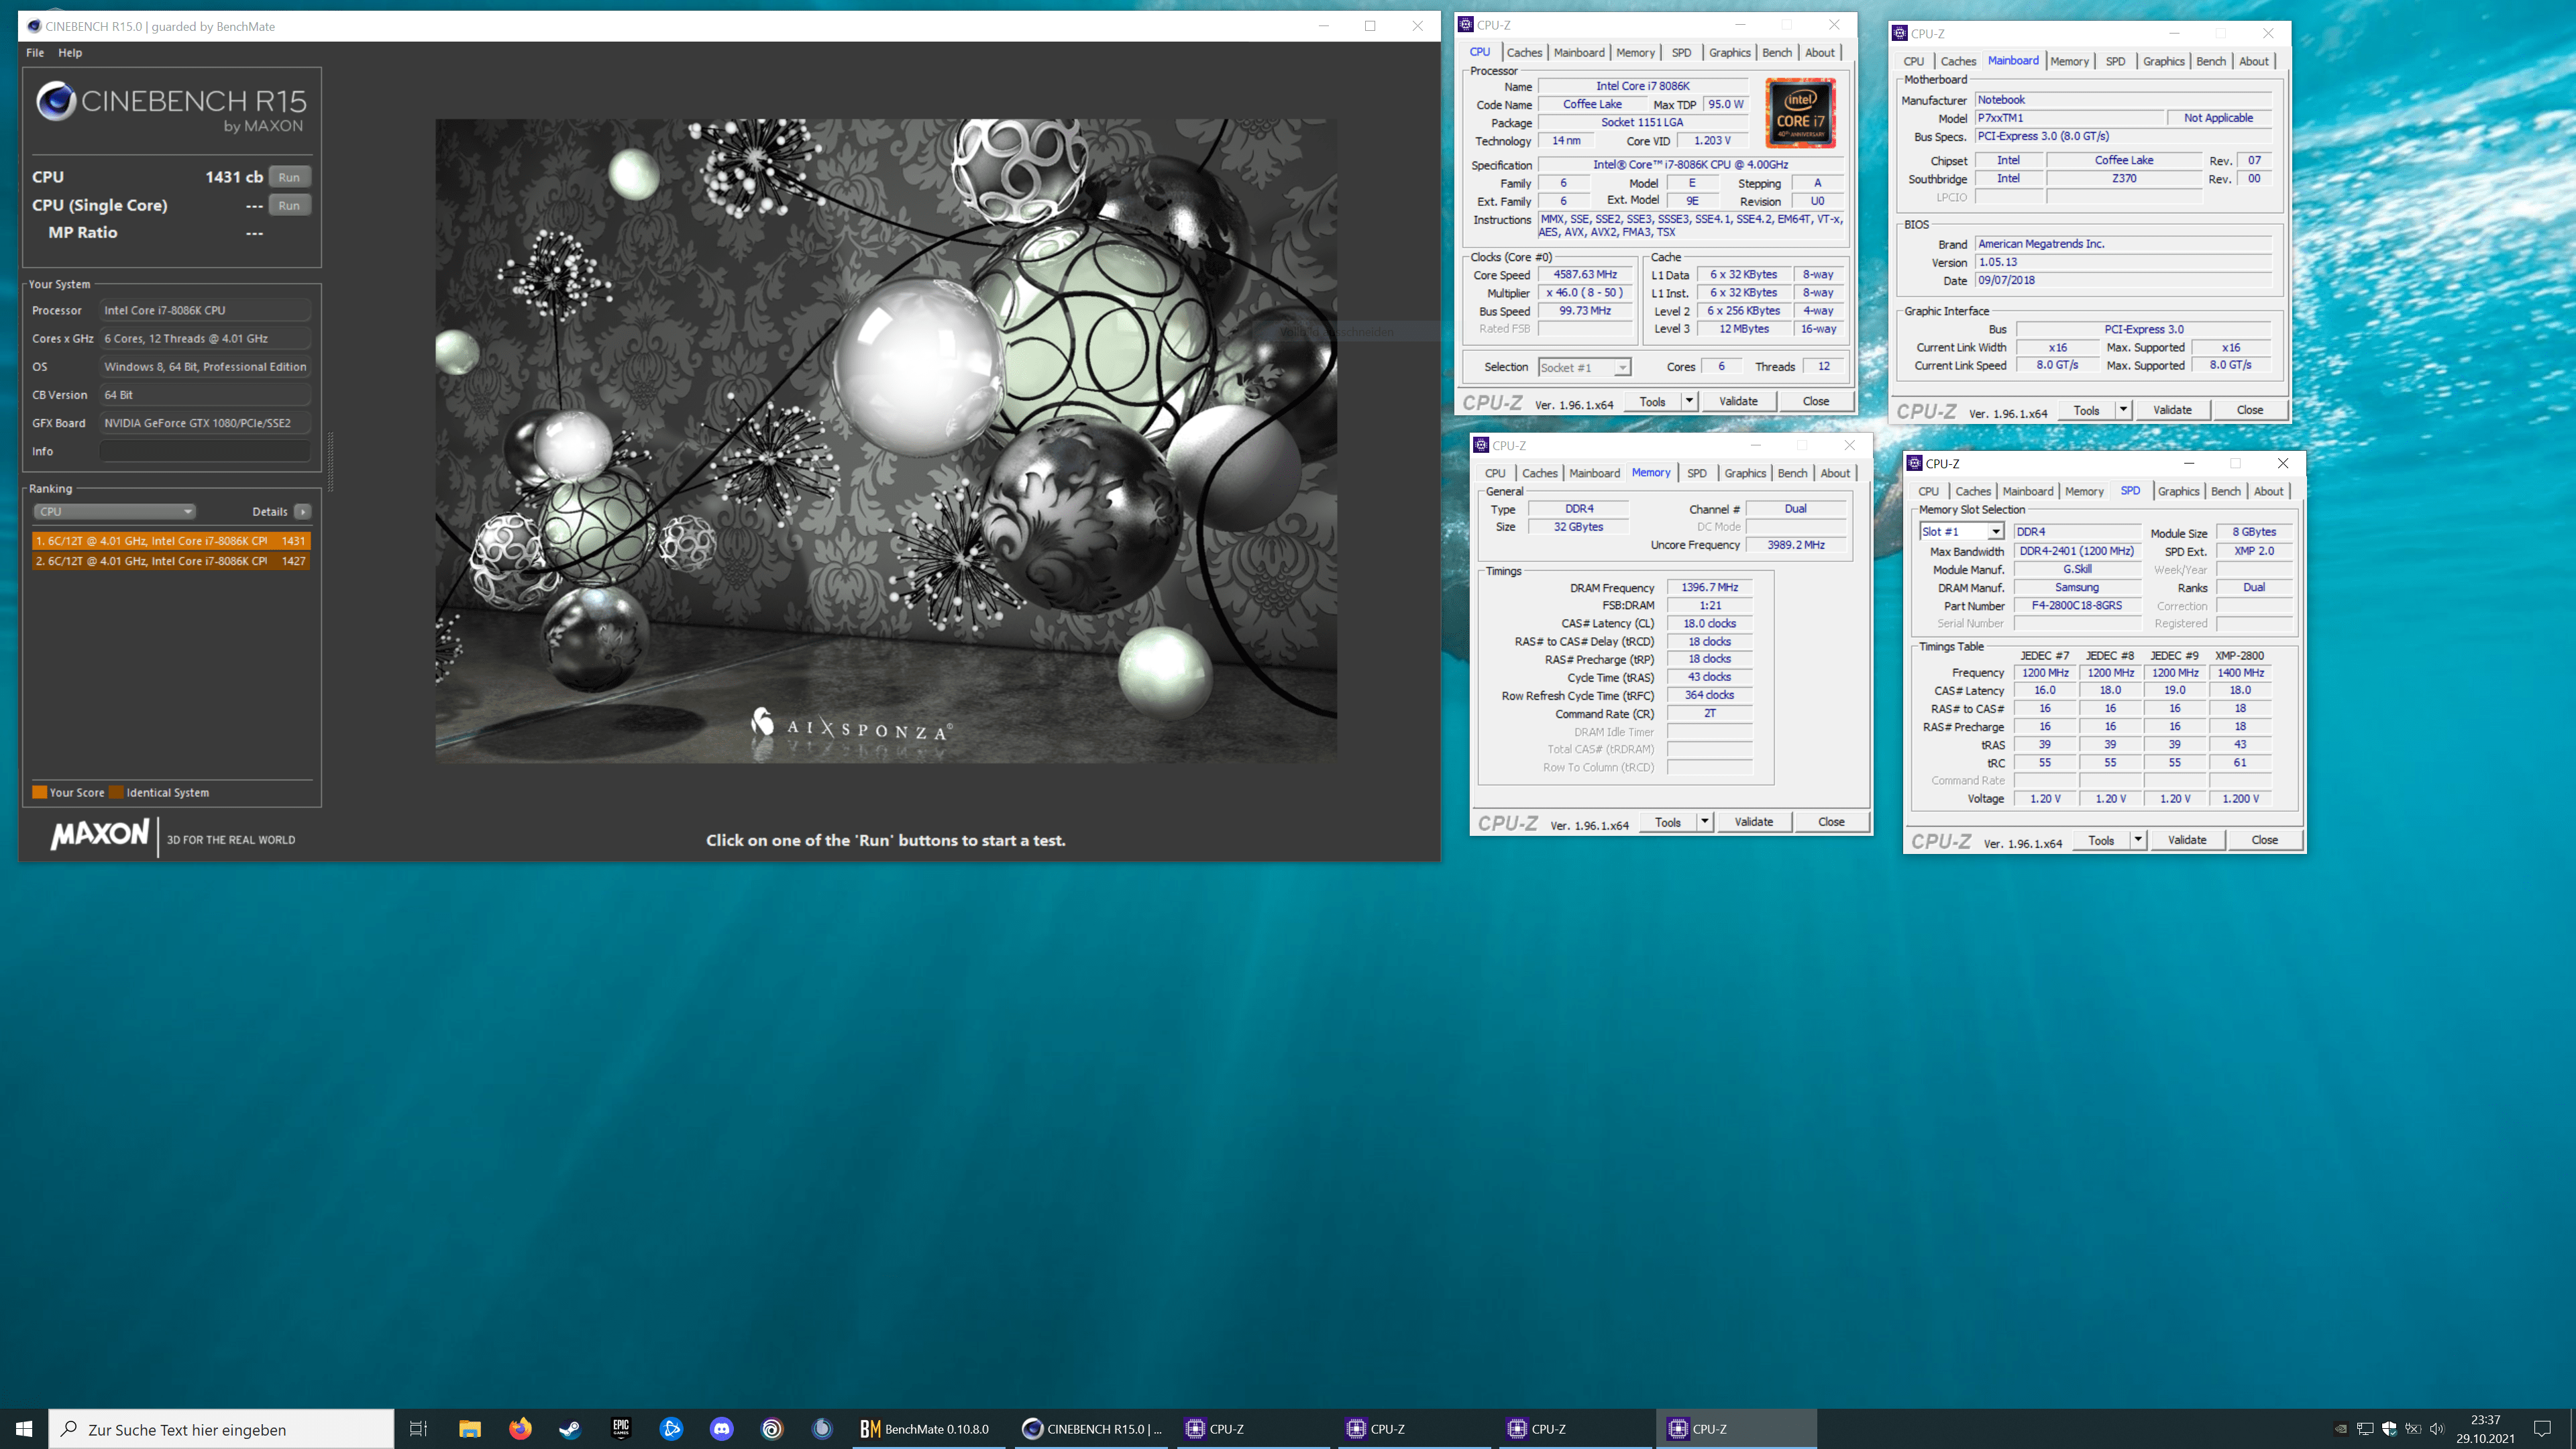Viewport: 2576px width, 1449px height.
Task: Click the Intel Core i7 processor logo
Action: point(1800,113)
